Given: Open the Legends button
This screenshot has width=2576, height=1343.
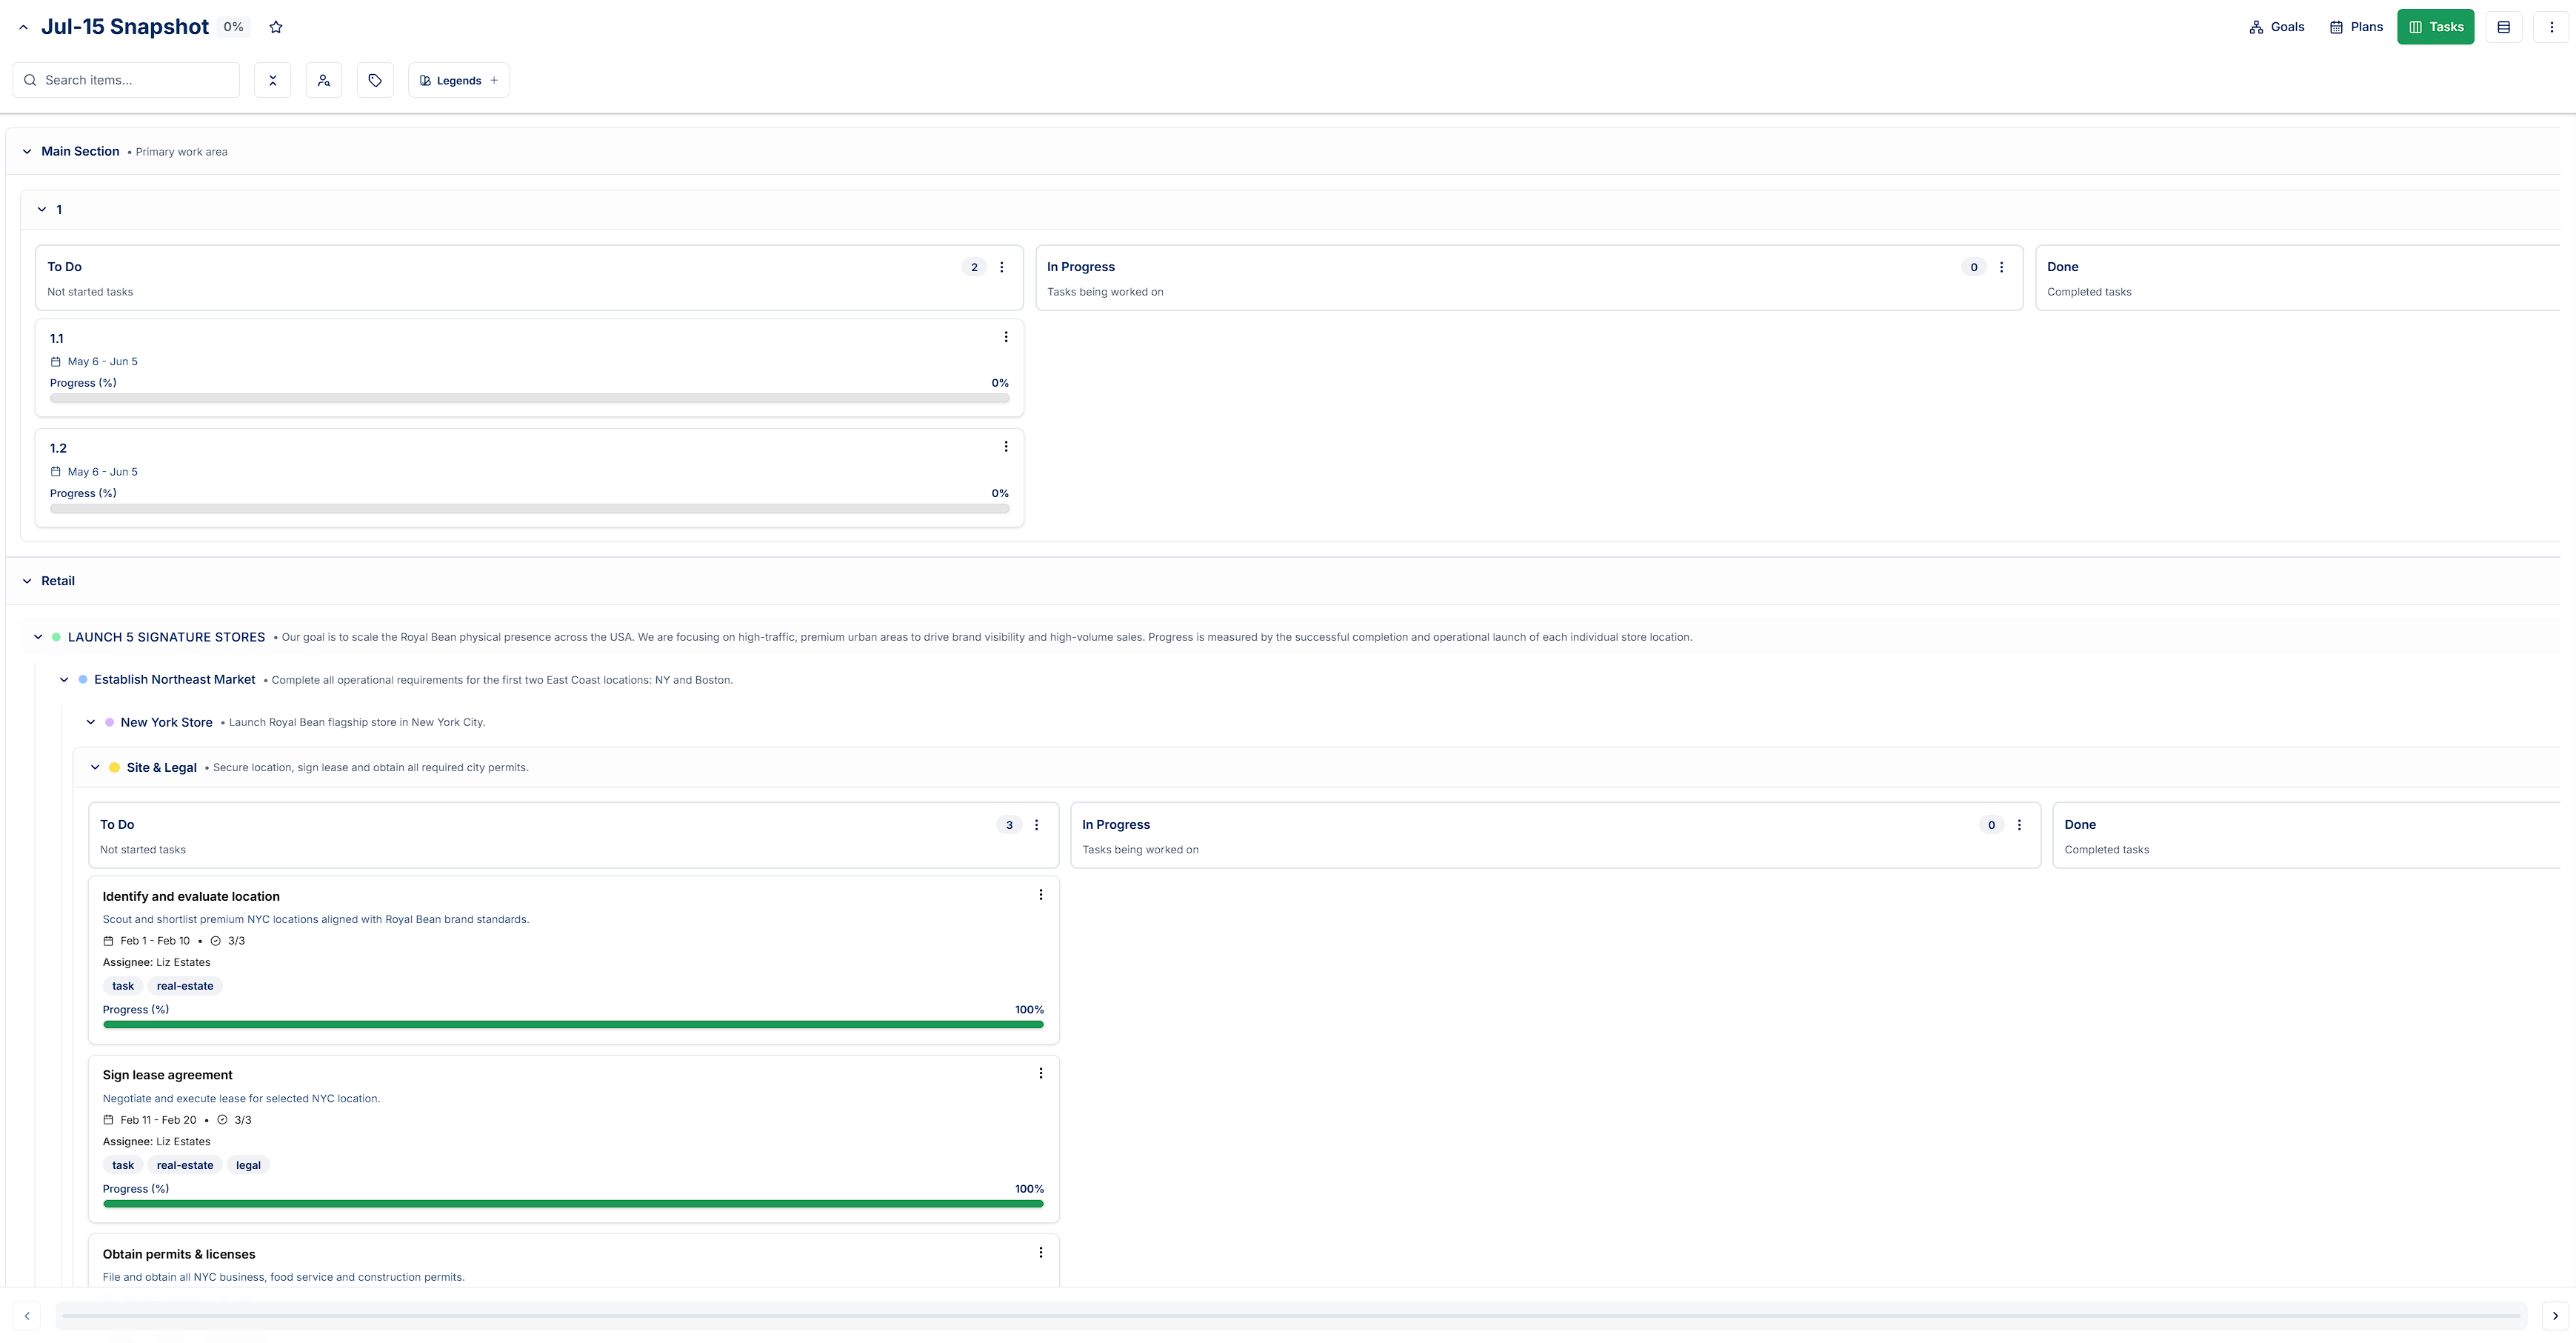Looking at the screenshot, I should 459,80.
